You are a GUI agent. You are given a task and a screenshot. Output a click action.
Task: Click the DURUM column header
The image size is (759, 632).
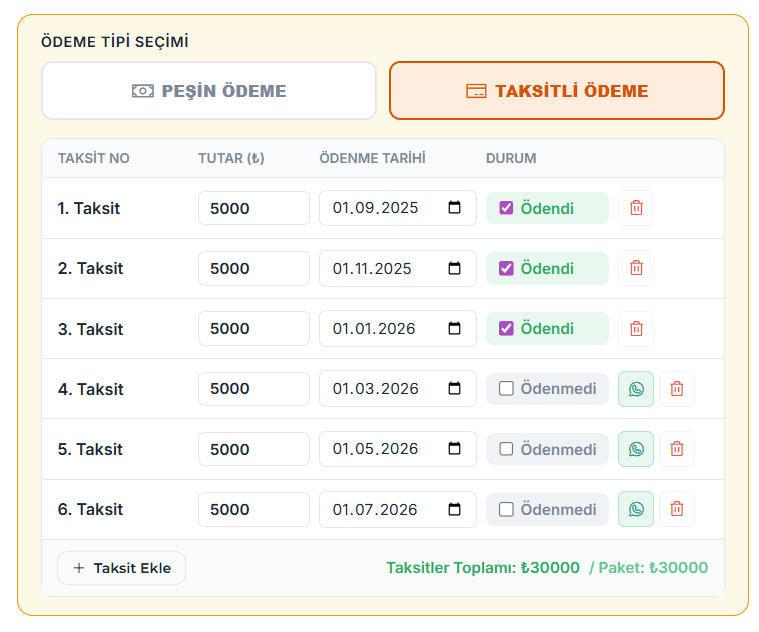[x=511, y=158]
